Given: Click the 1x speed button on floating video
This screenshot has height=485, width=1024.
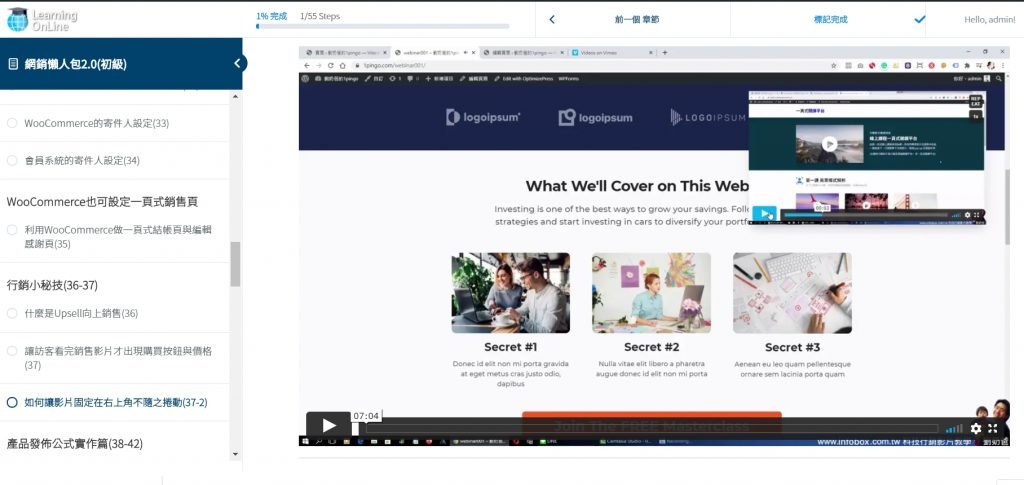Looking at the screenshot, I should tap(976, 116).
